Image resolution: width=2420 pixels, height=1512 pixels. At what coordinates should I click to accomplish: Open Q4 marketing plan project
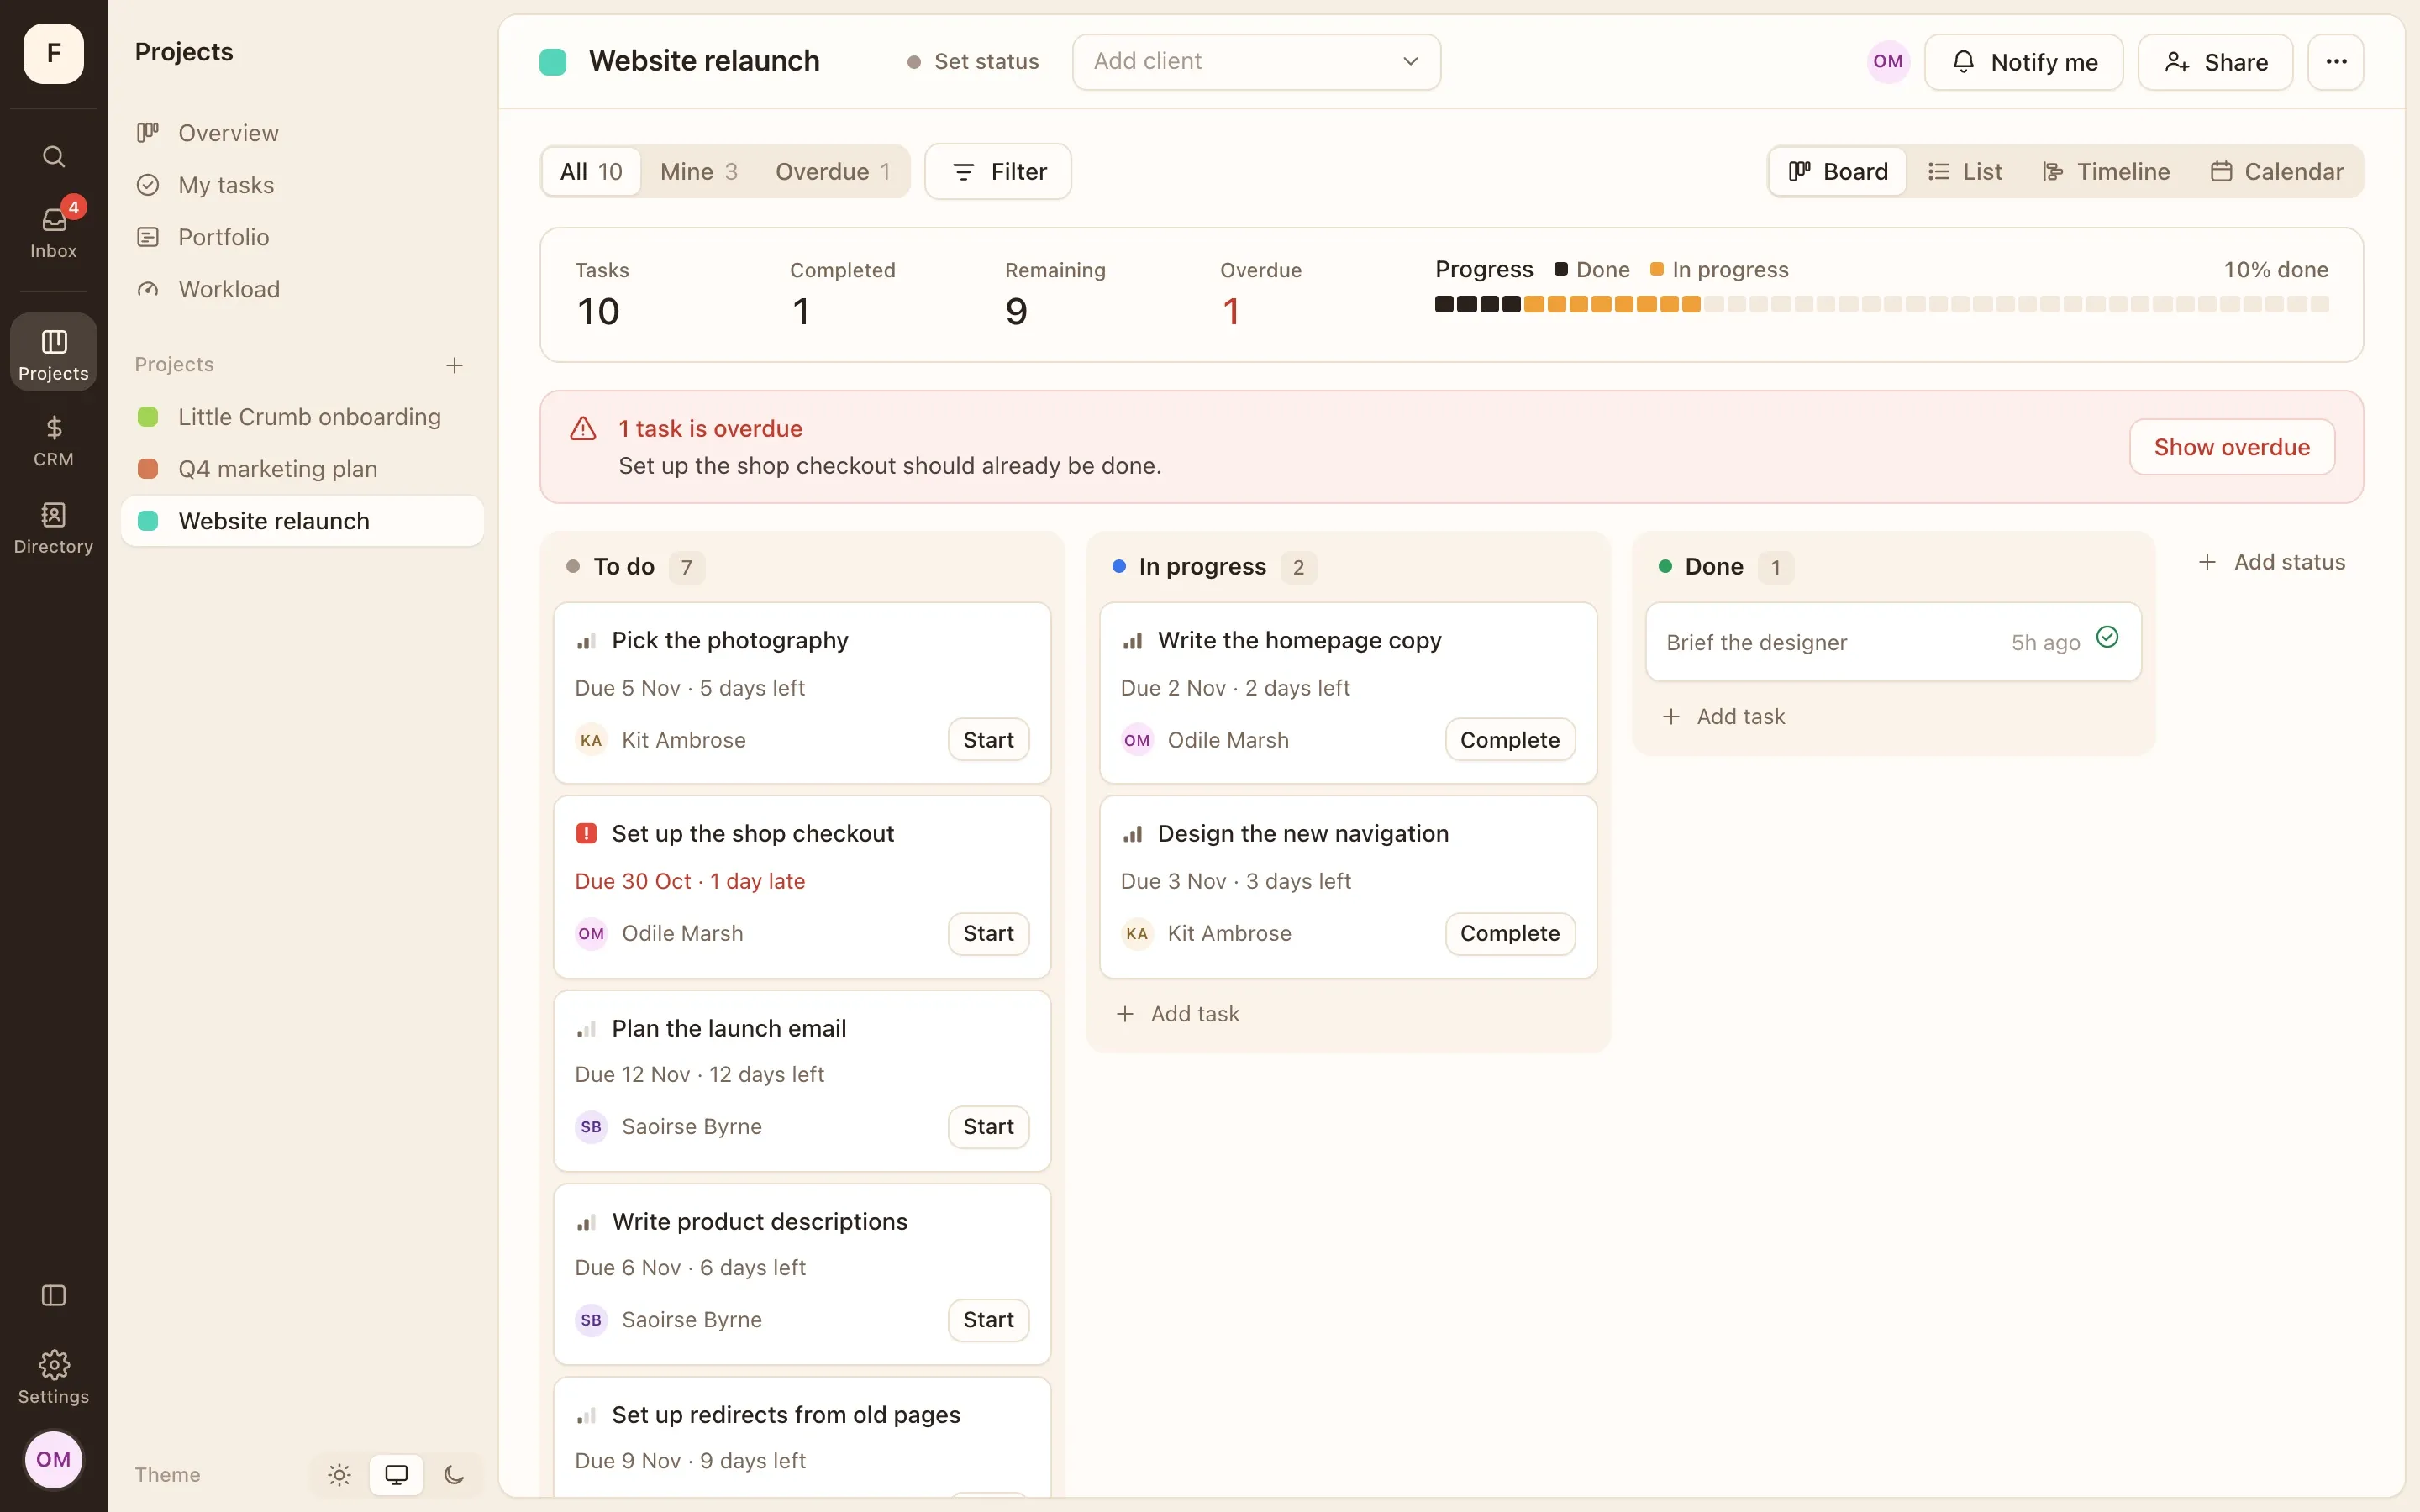(x=302, y=469)
